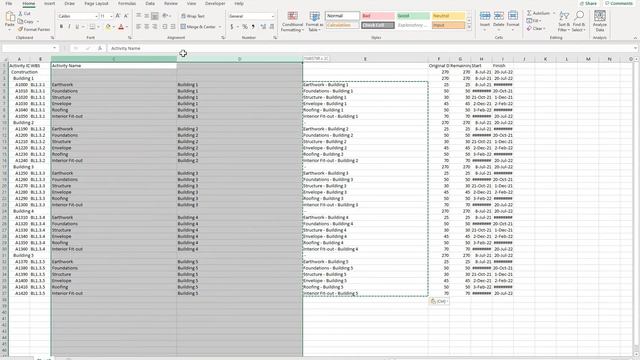The width and height of the screenshot is (640, 360).
Task: Toggle Bold formatting
Action: pos(61,27)
